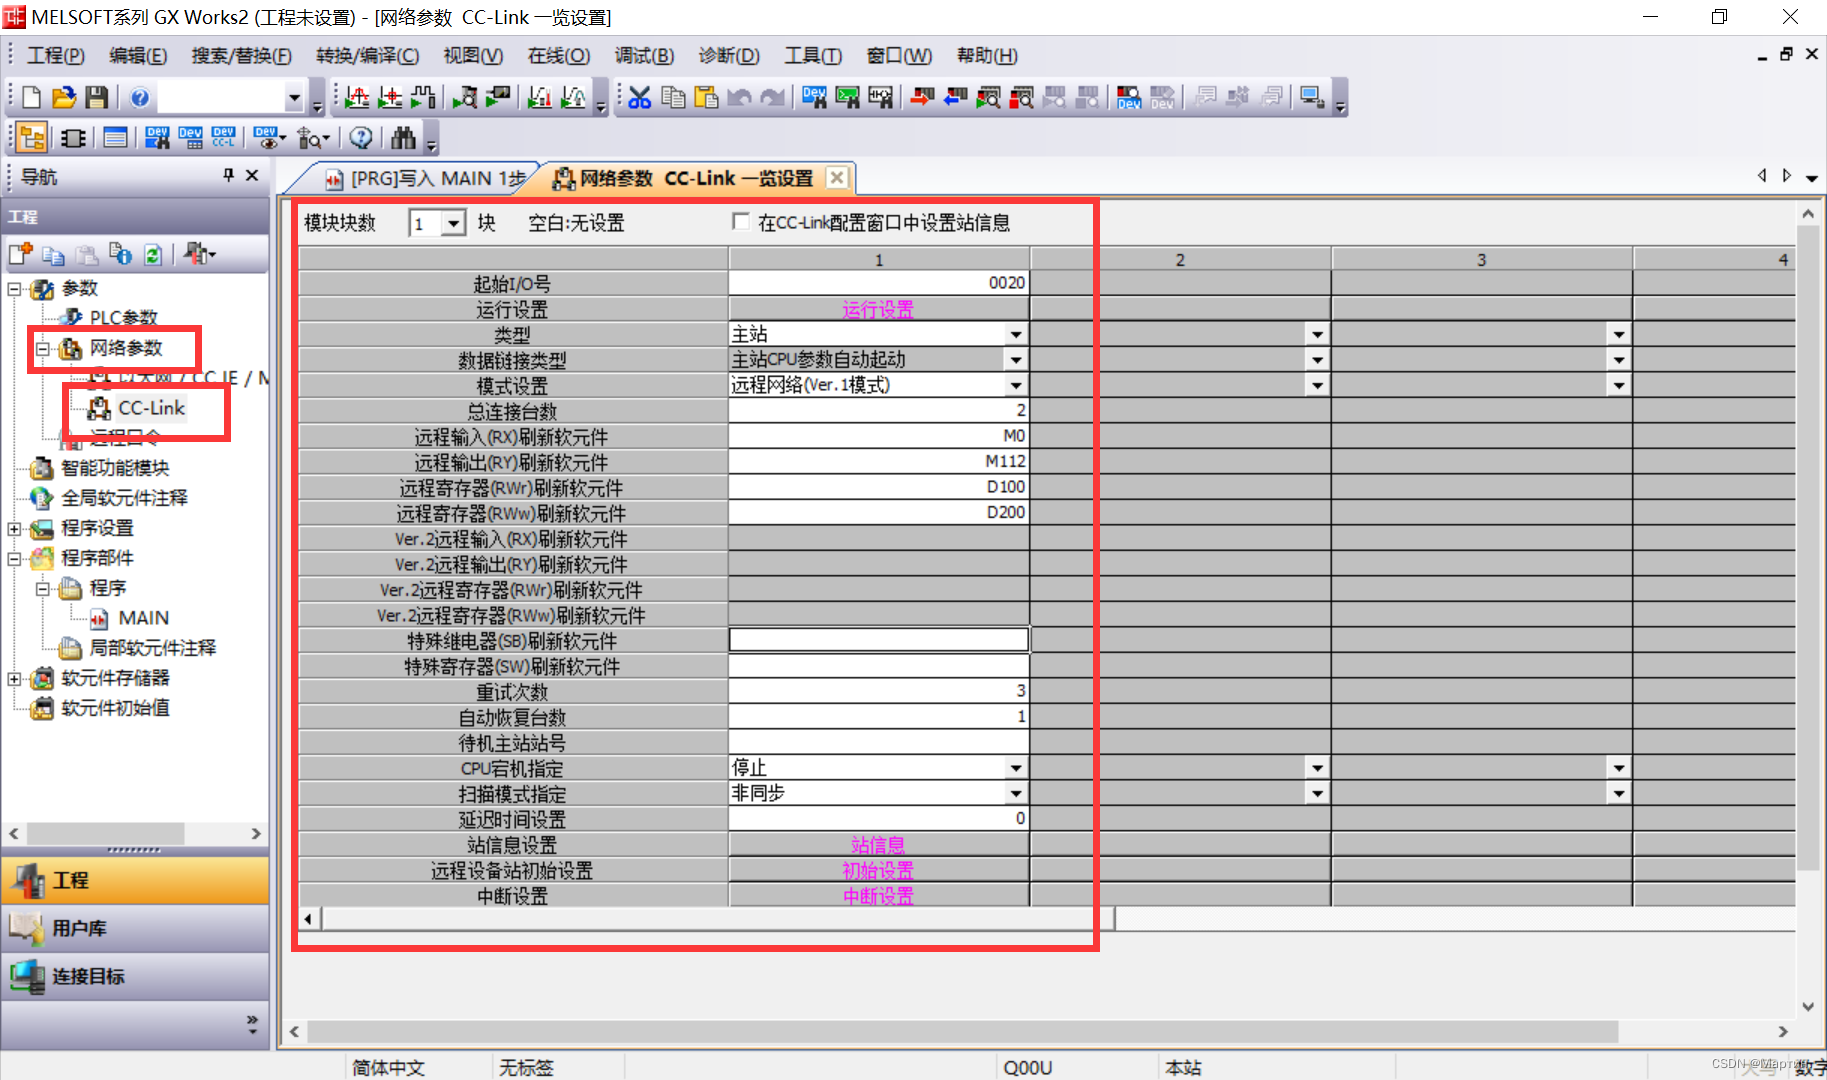Screen dimensions: 1827x1080
Task: Click the speech-bubble help icon in second toolbar
Action: click(361, 138)
